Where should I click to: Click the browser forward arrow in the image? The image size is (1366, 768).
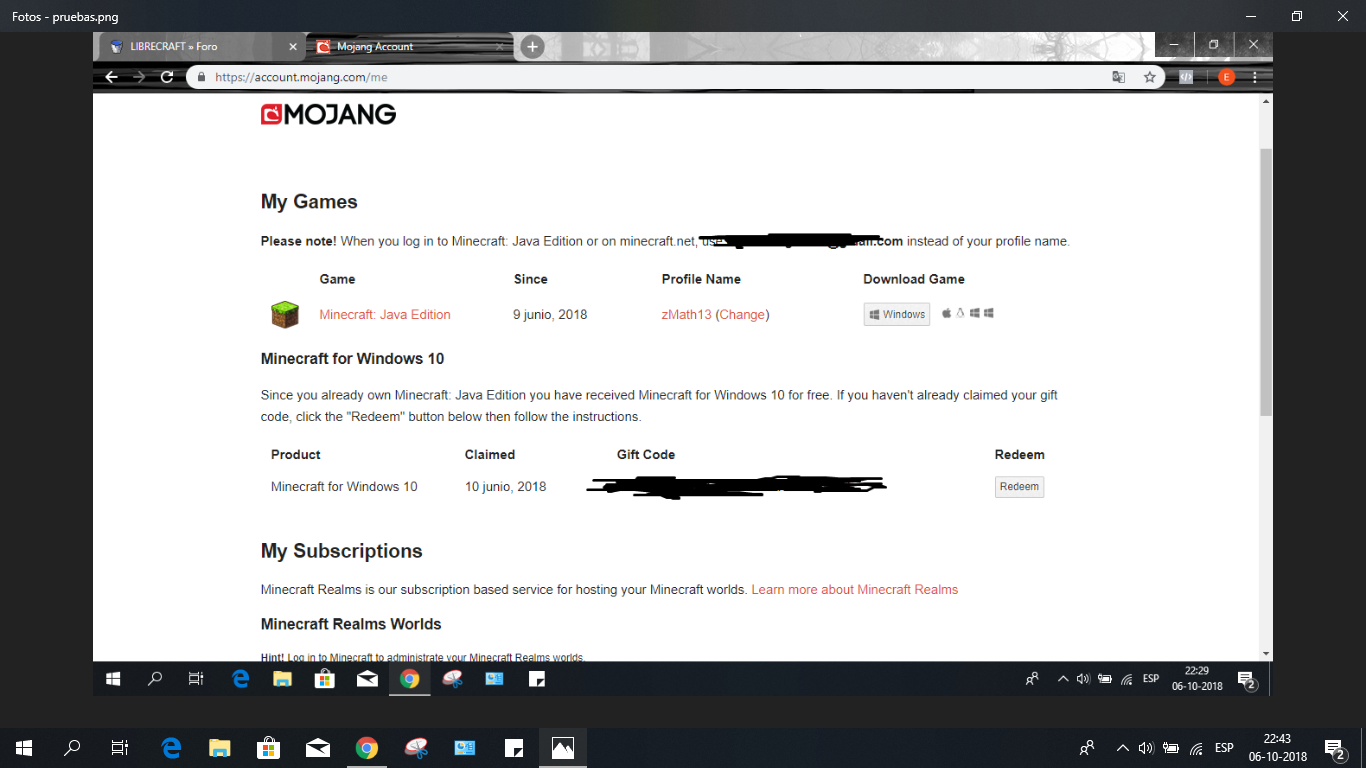[139, 77]
